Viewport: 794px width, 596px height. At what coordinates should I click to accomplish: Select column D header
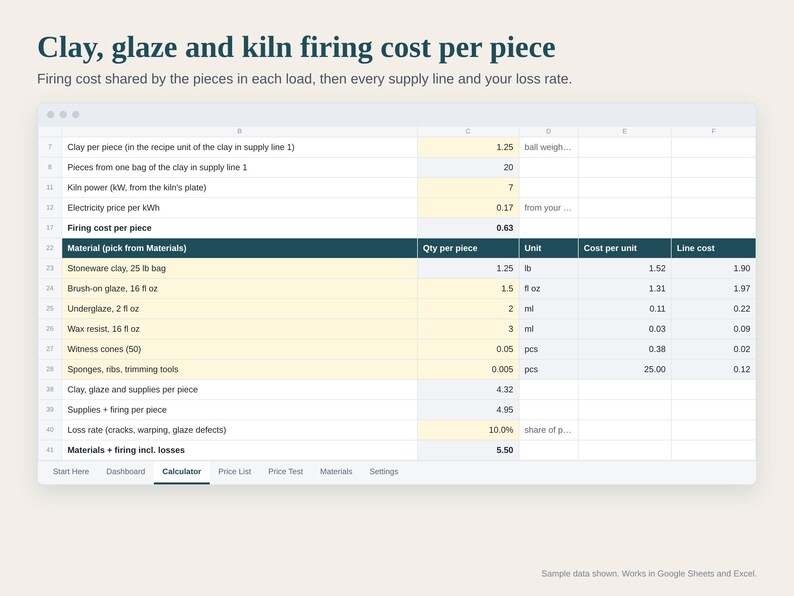point(548,131)
